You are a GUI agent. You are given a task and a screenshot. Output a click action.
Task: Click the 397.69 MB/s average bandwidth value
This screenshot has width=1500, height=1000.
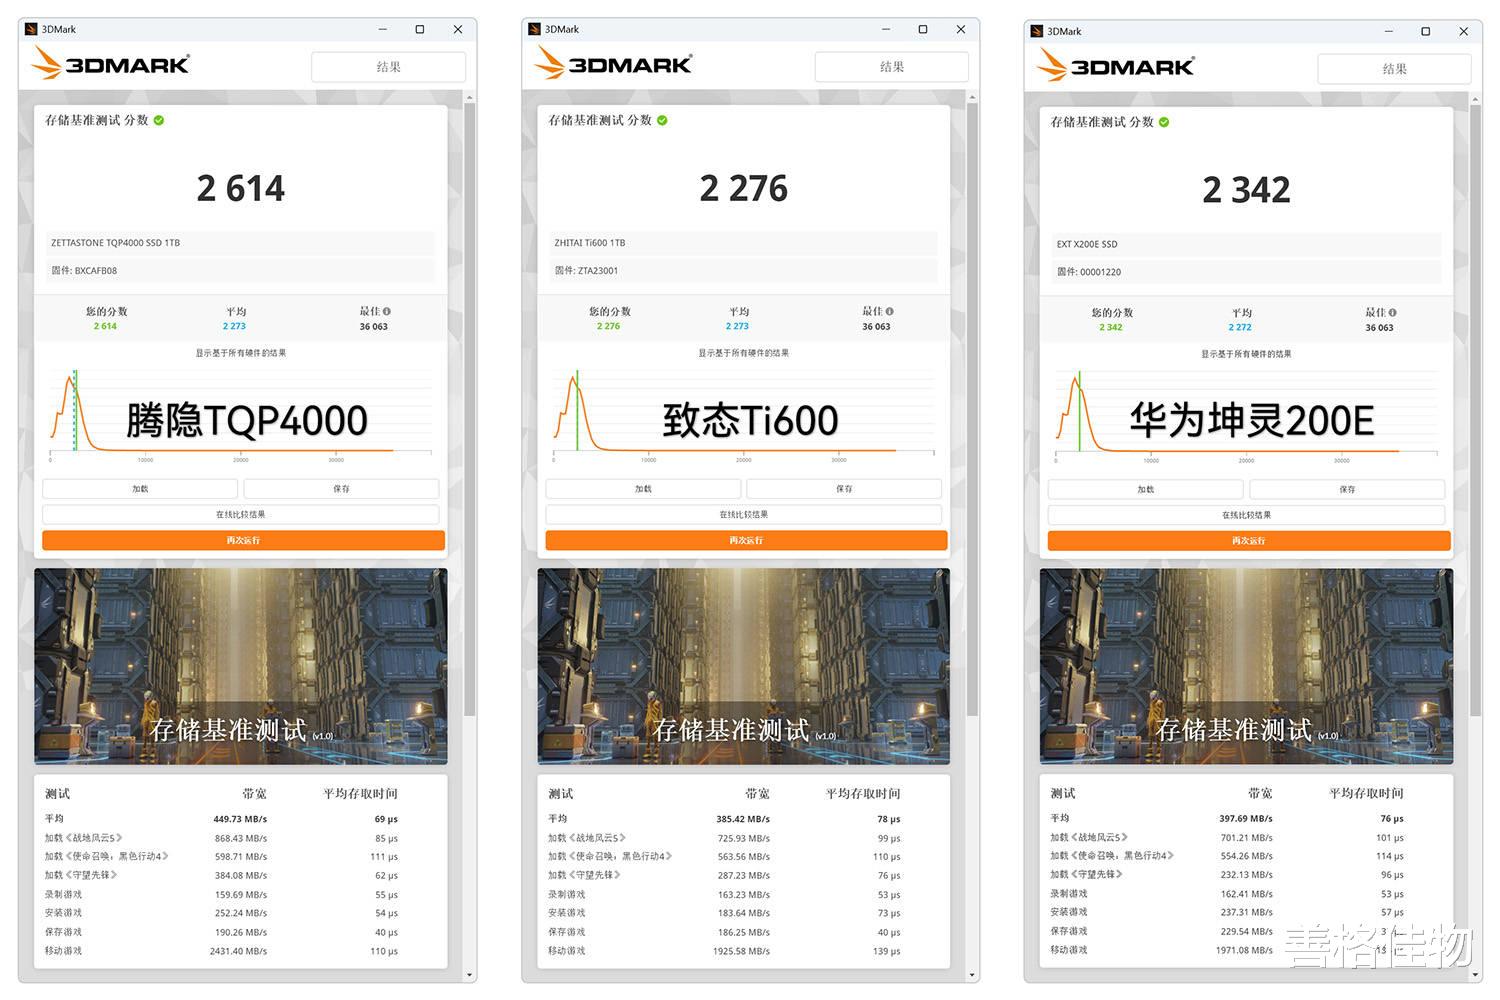coord(1246,818)
